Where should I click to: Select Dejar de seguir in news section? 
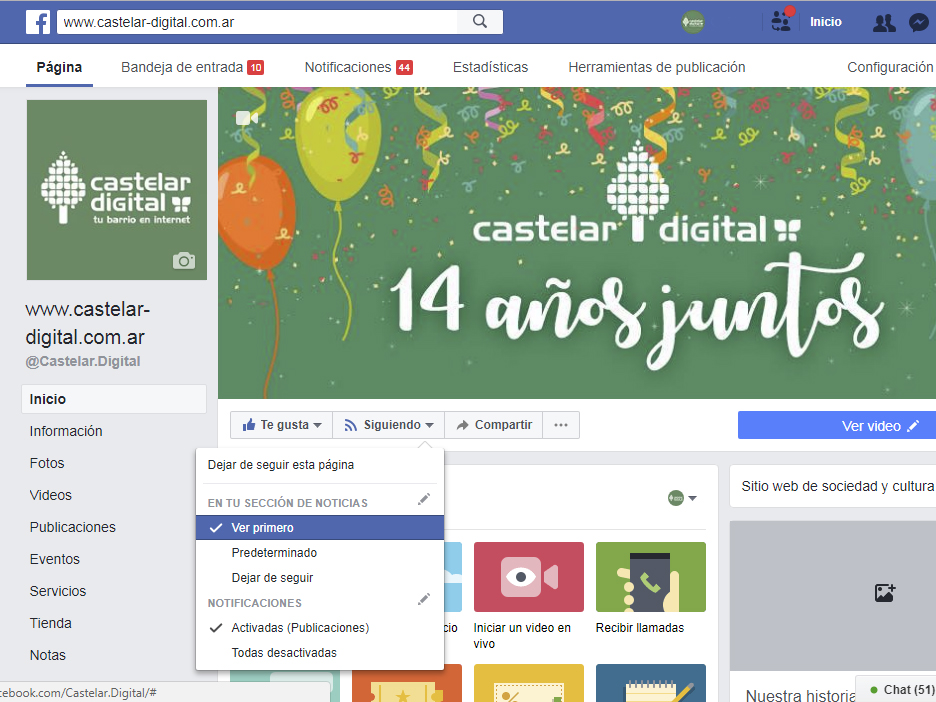pyautogui.click(x=320, y=578)
